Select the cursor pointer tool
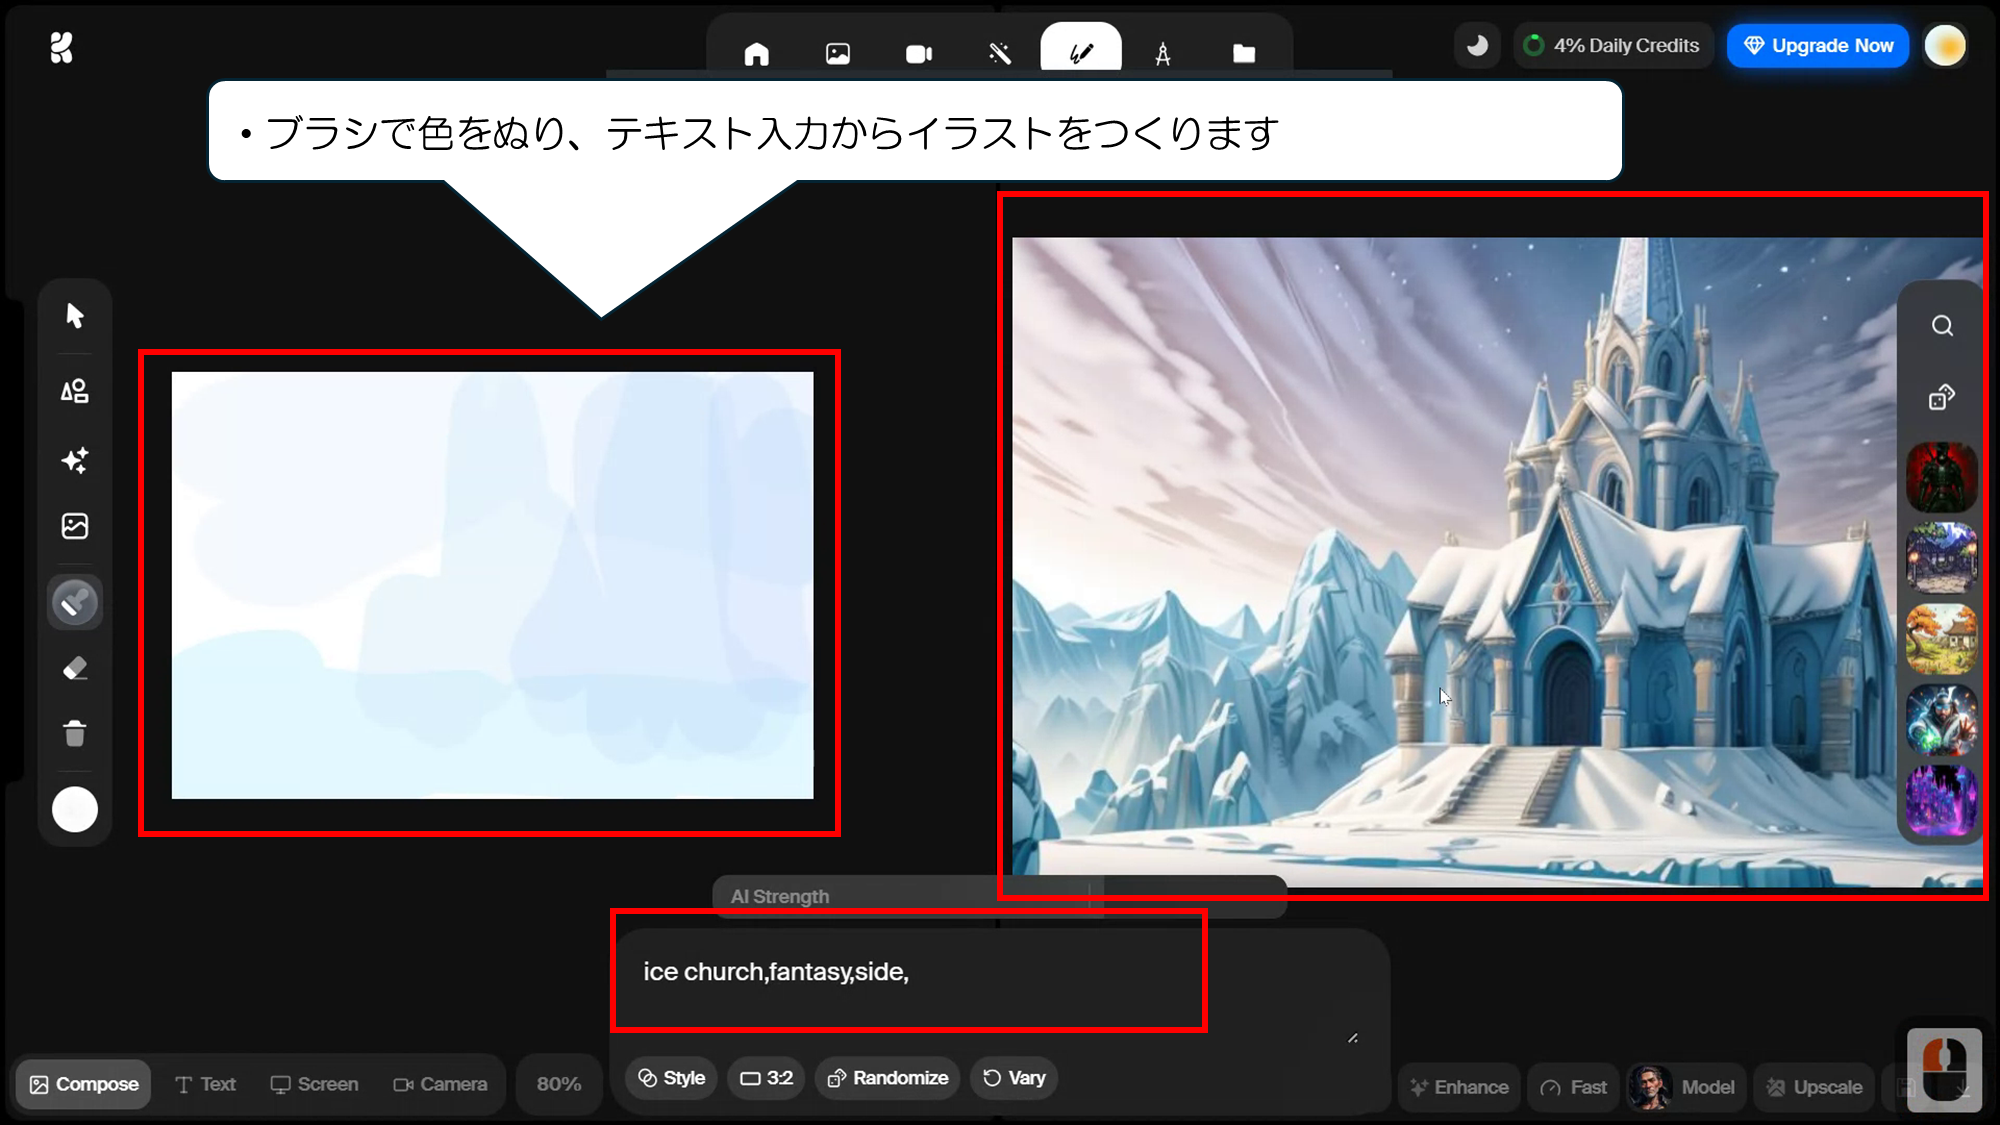The width and height of the screenshot is (2000, 1125). point(75,316)
